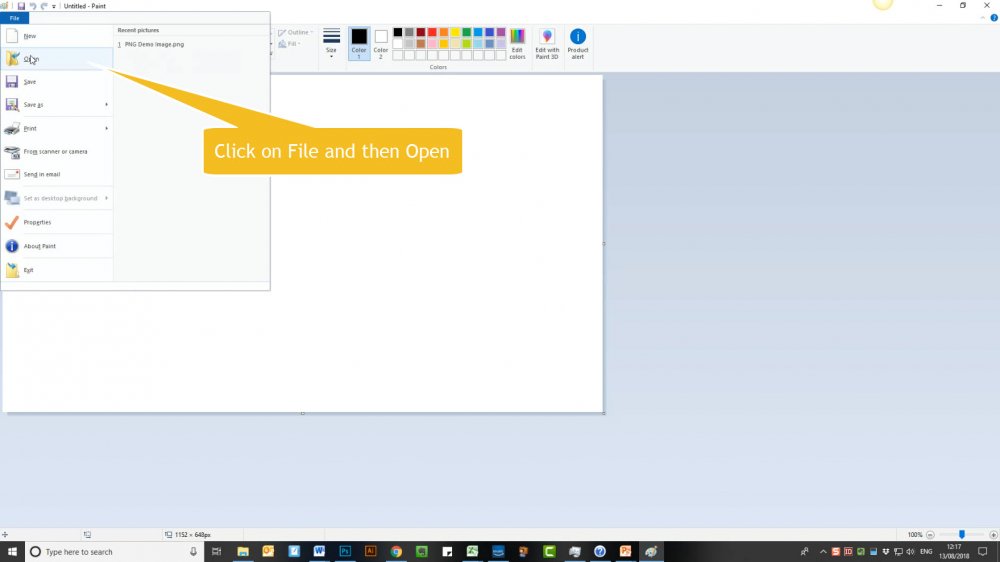Screen dimensions: 1000x562
Task: Expand Set as desktop background submenu arrow
Action: (x=107, y=198)
